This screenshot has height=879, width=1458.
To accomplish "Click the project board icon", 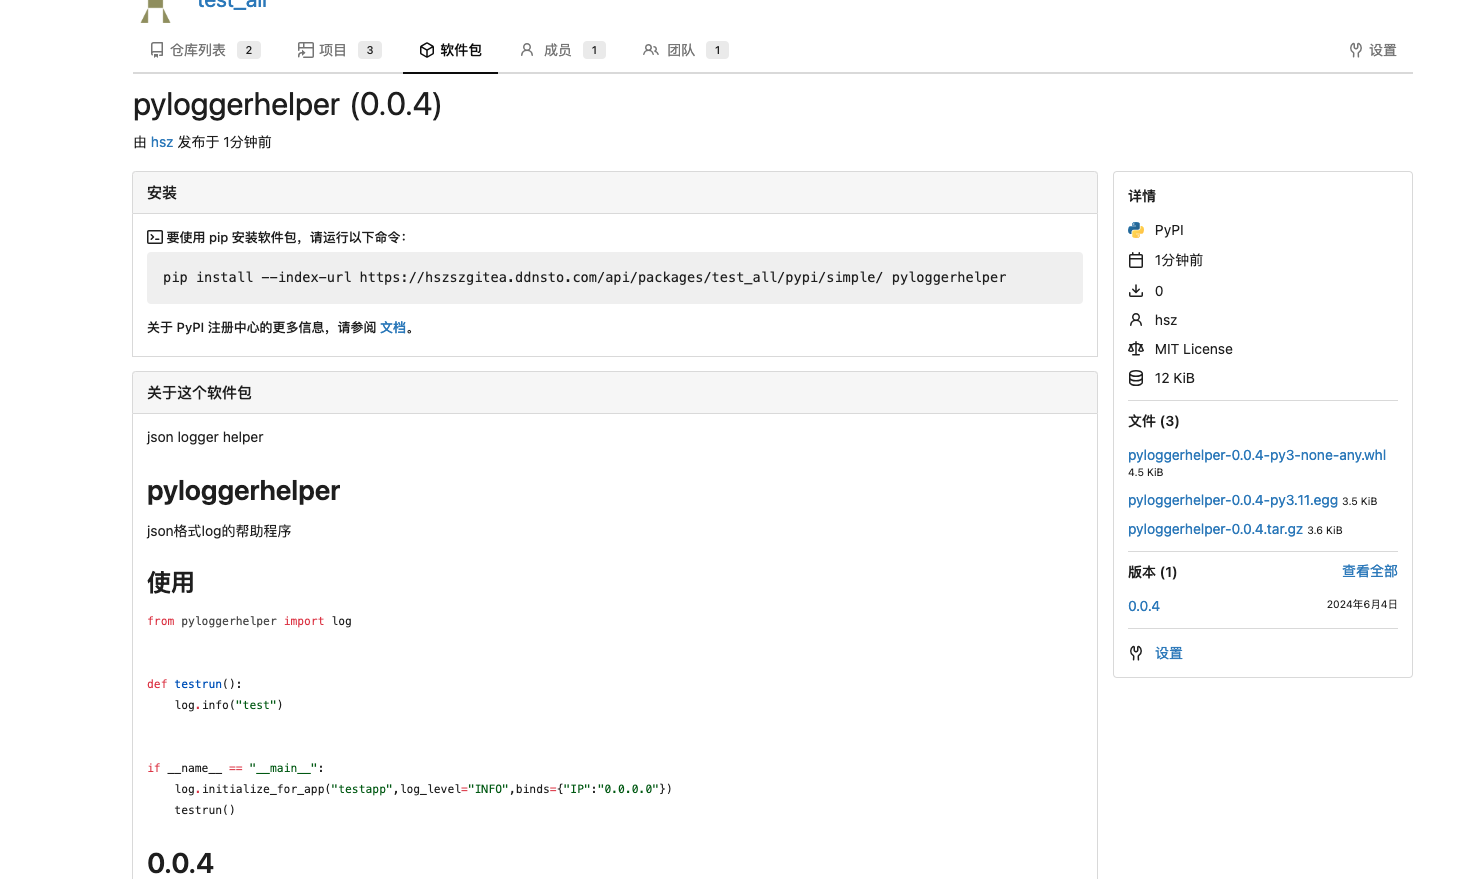I will tap(306, 50).
